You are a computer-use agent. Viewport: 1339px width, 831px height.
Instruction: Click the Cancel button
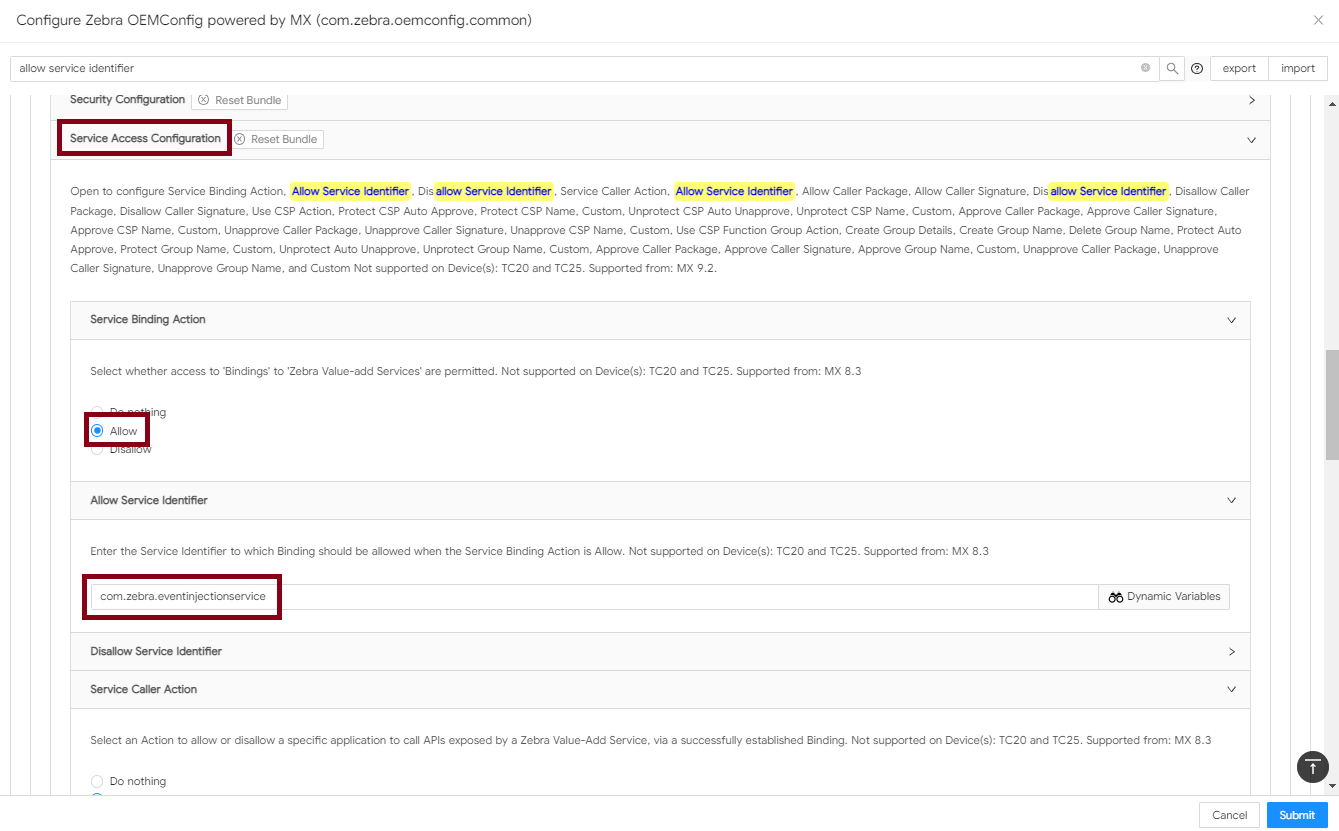tap(1229, 815)
